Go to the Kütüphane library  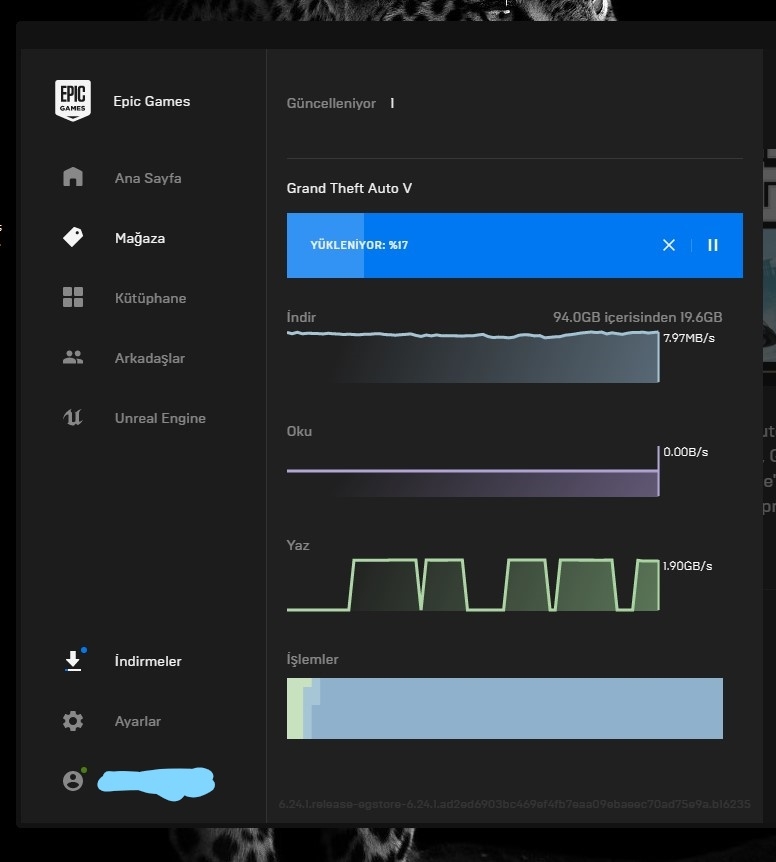point(151,298)
